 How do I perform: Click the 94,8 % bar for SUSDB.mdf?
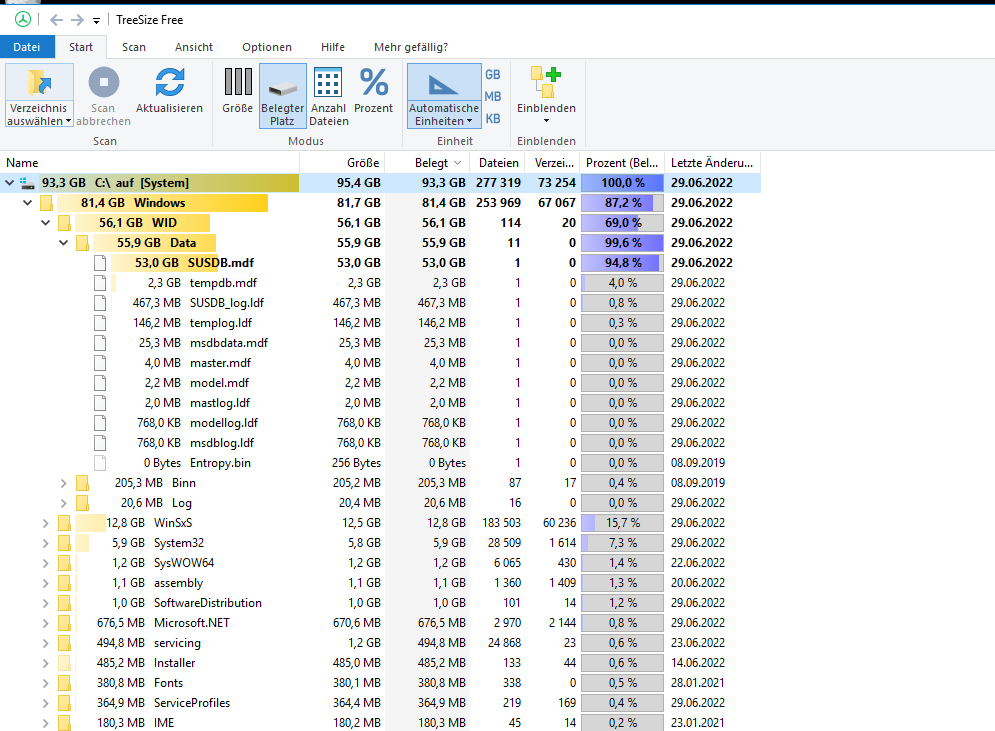623,263
